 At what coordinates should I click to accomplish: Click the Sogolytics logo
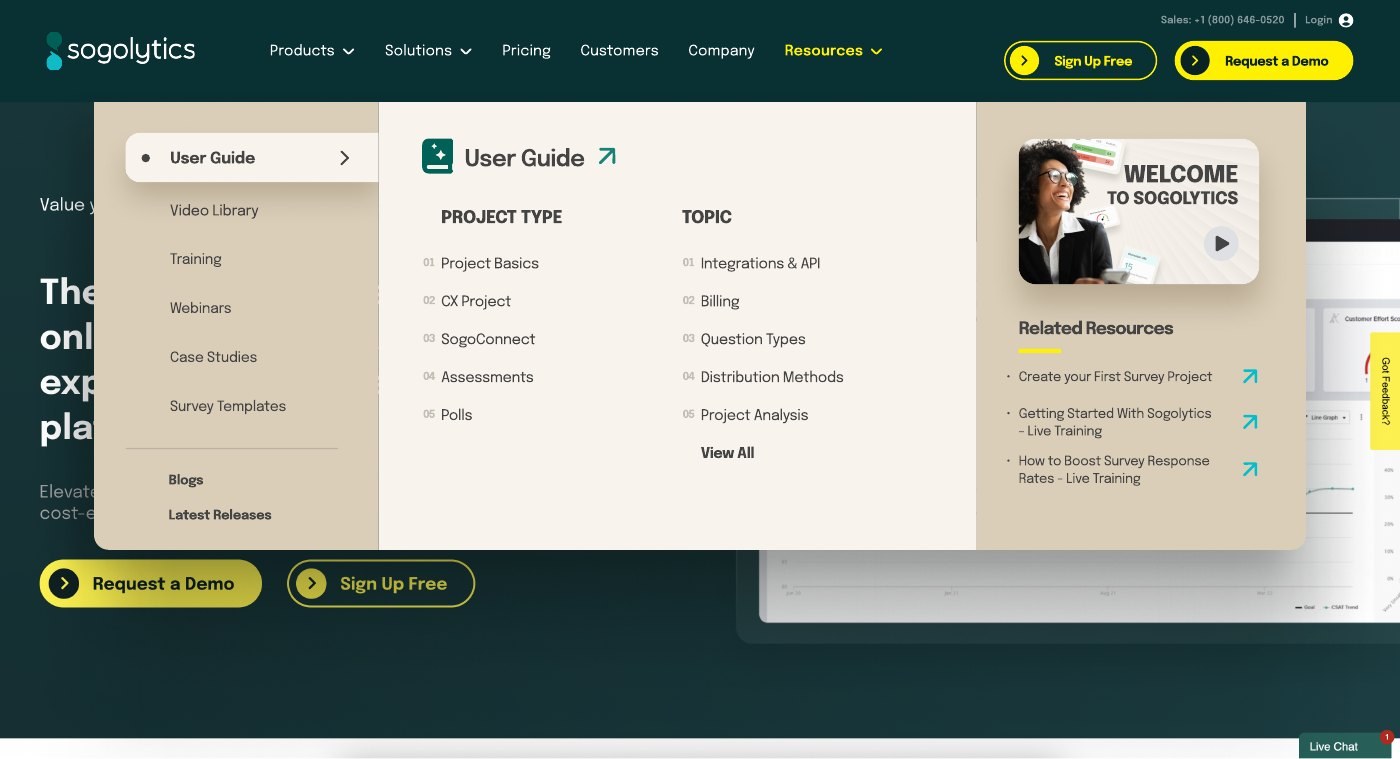(x=120, y=50)
